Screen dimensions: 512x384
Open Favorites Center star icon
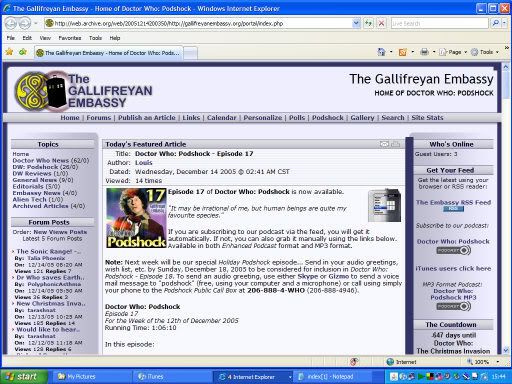click(9, 52)
